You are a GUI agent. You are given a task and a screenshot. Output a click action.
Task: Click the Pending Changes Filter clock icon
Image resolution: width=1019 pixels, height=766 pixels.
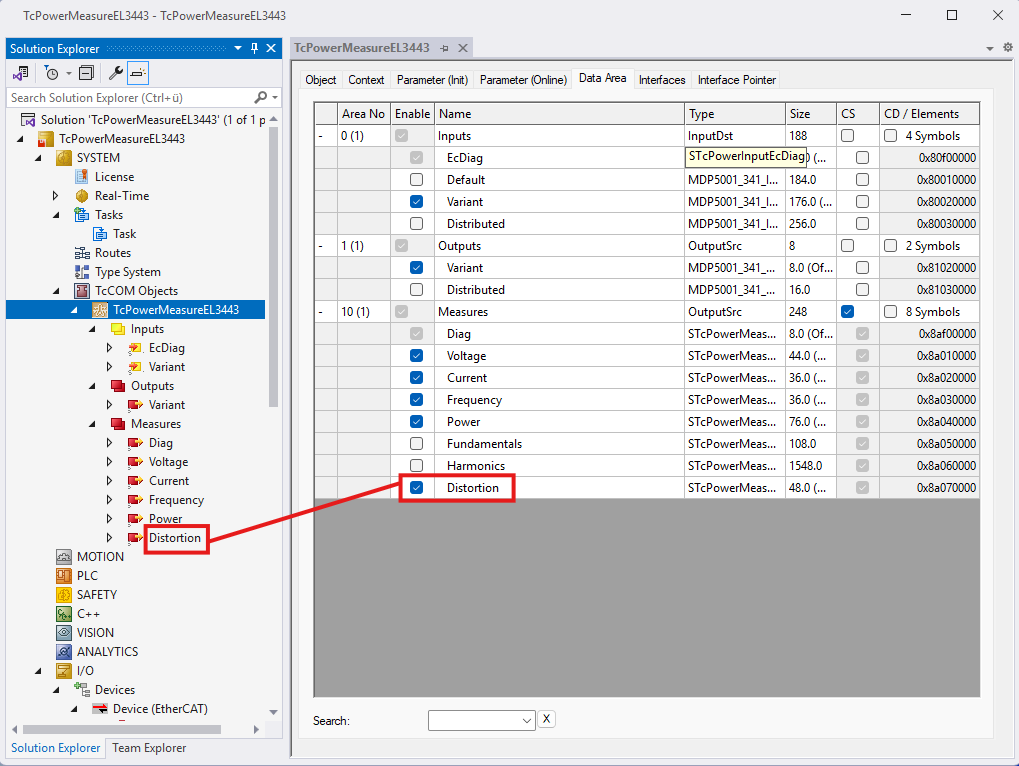pos(51,73)
